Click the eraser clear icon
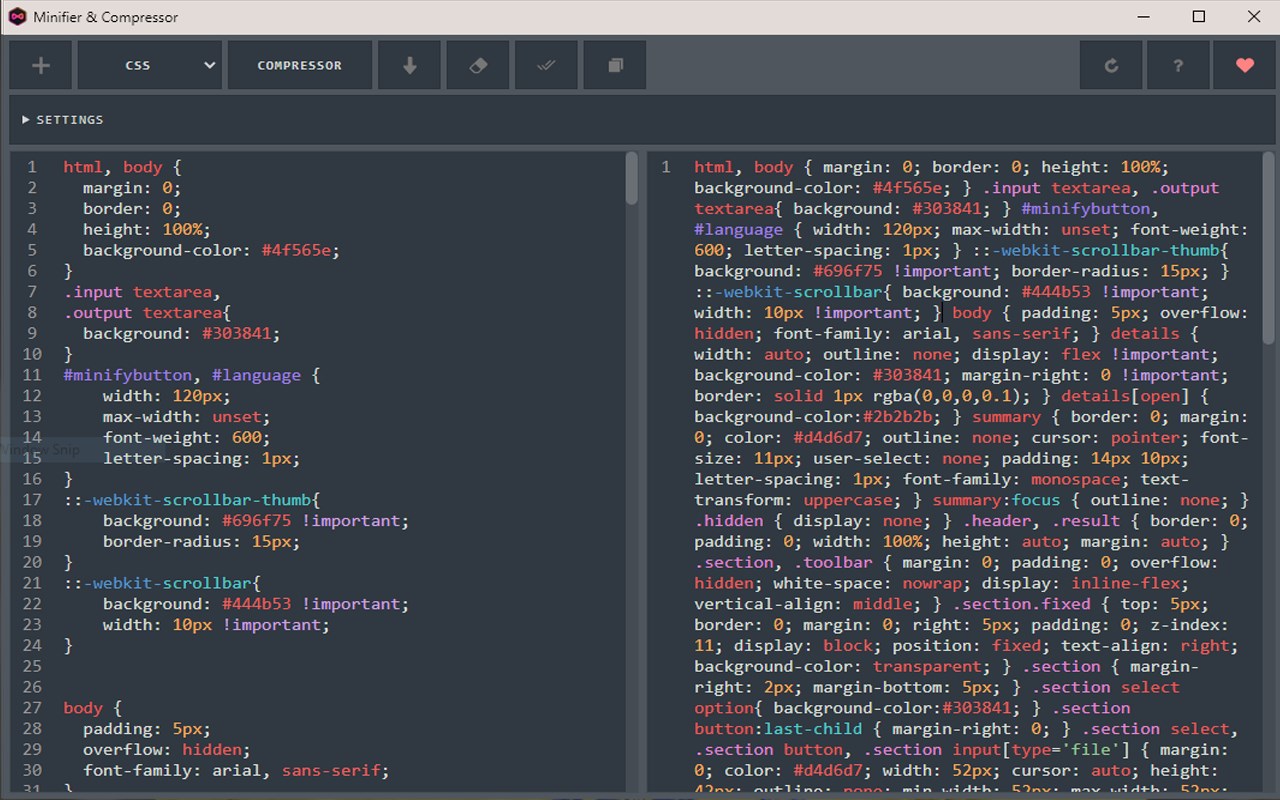Viewport: 1280px width, 800px height. tap(478, 65)
